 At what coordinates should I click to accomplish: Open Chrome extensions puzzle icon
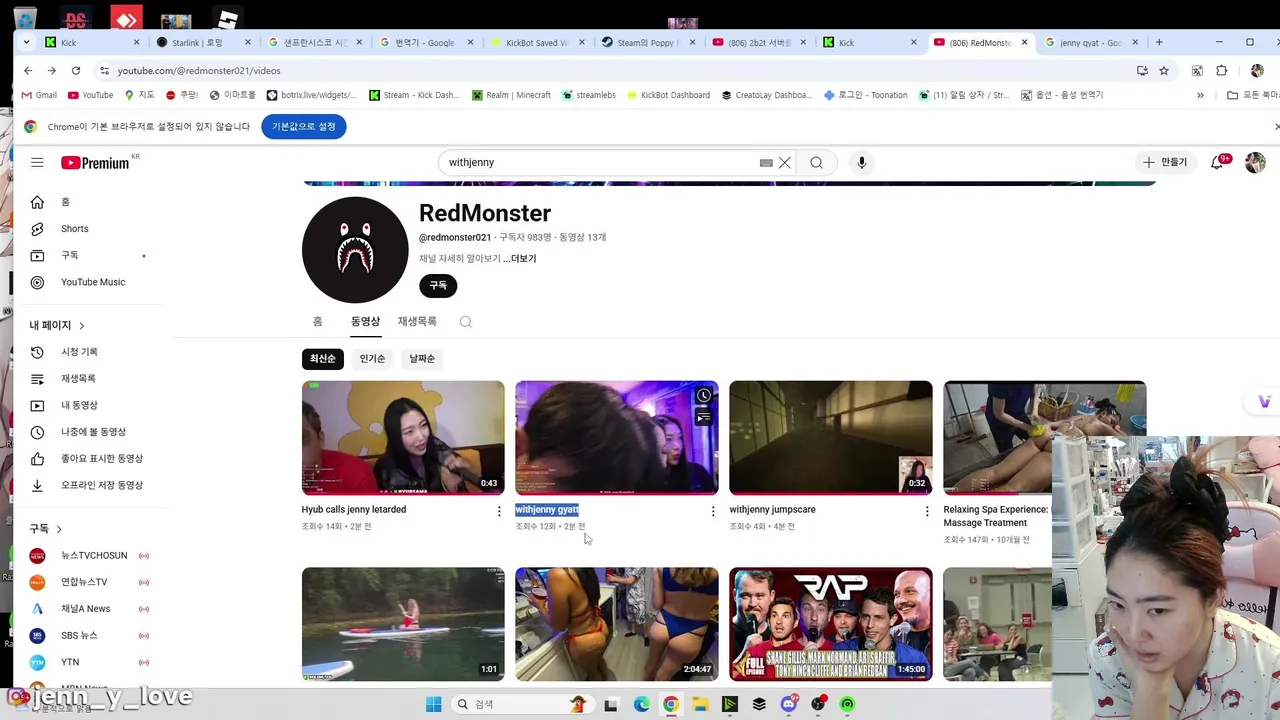coord(1221,71)
